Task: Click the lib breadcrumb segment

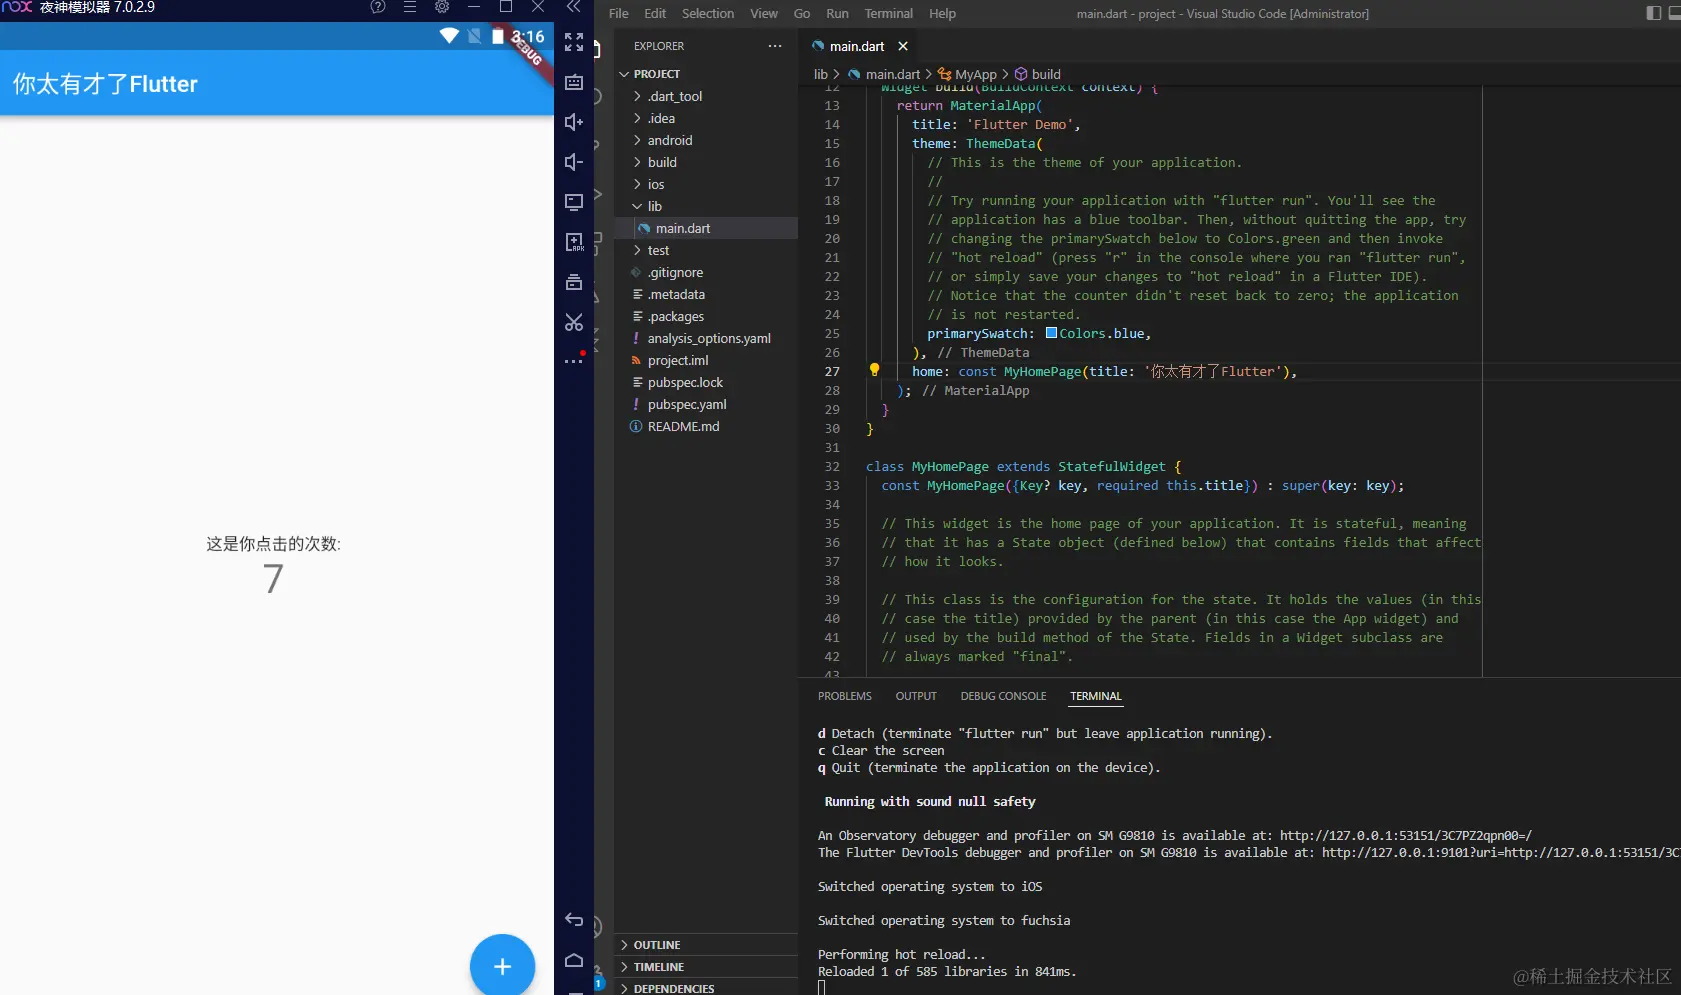Action: pos(821,74)
